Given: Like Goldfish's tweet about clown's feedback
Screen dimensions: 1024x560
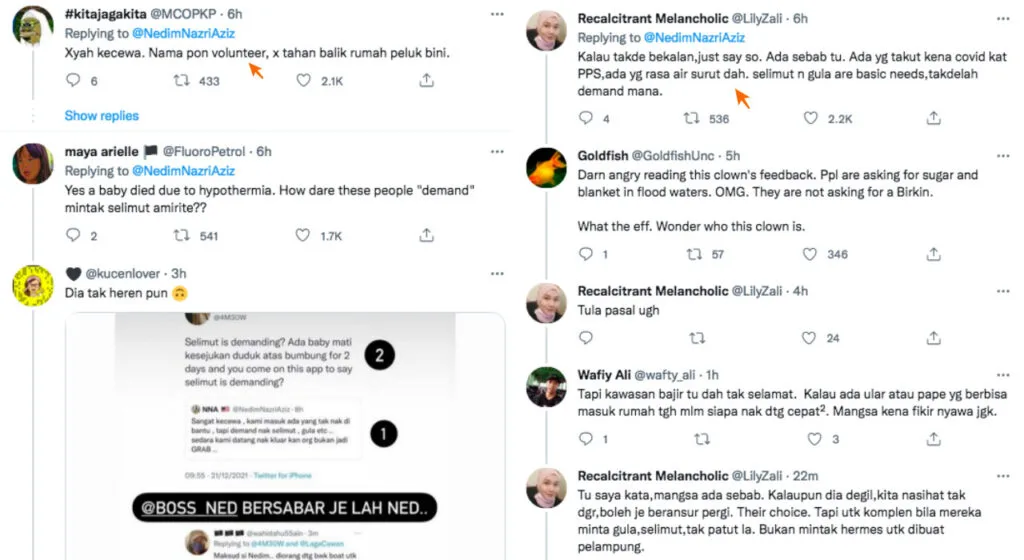Looking at the screenshot, I should (810, 254).
